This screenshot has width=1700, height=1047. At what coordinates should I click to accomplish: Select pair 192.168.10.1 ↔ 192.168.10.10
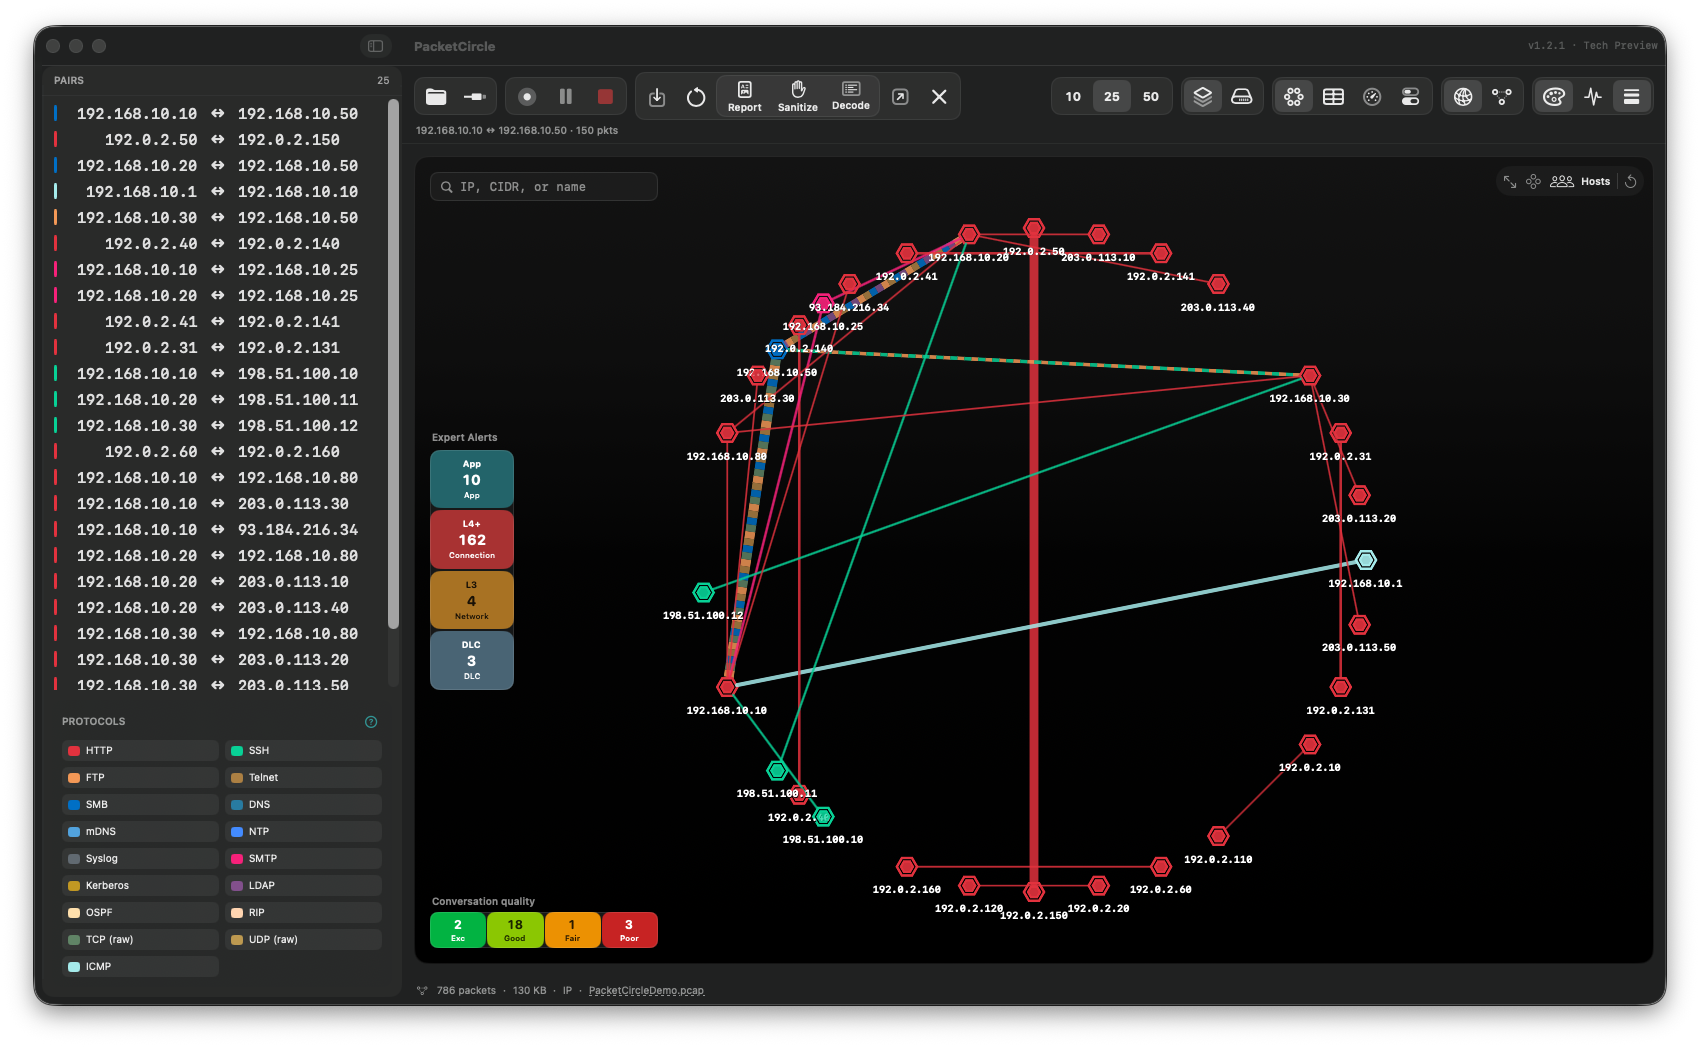pyautogui.click(x=218, y=192)
